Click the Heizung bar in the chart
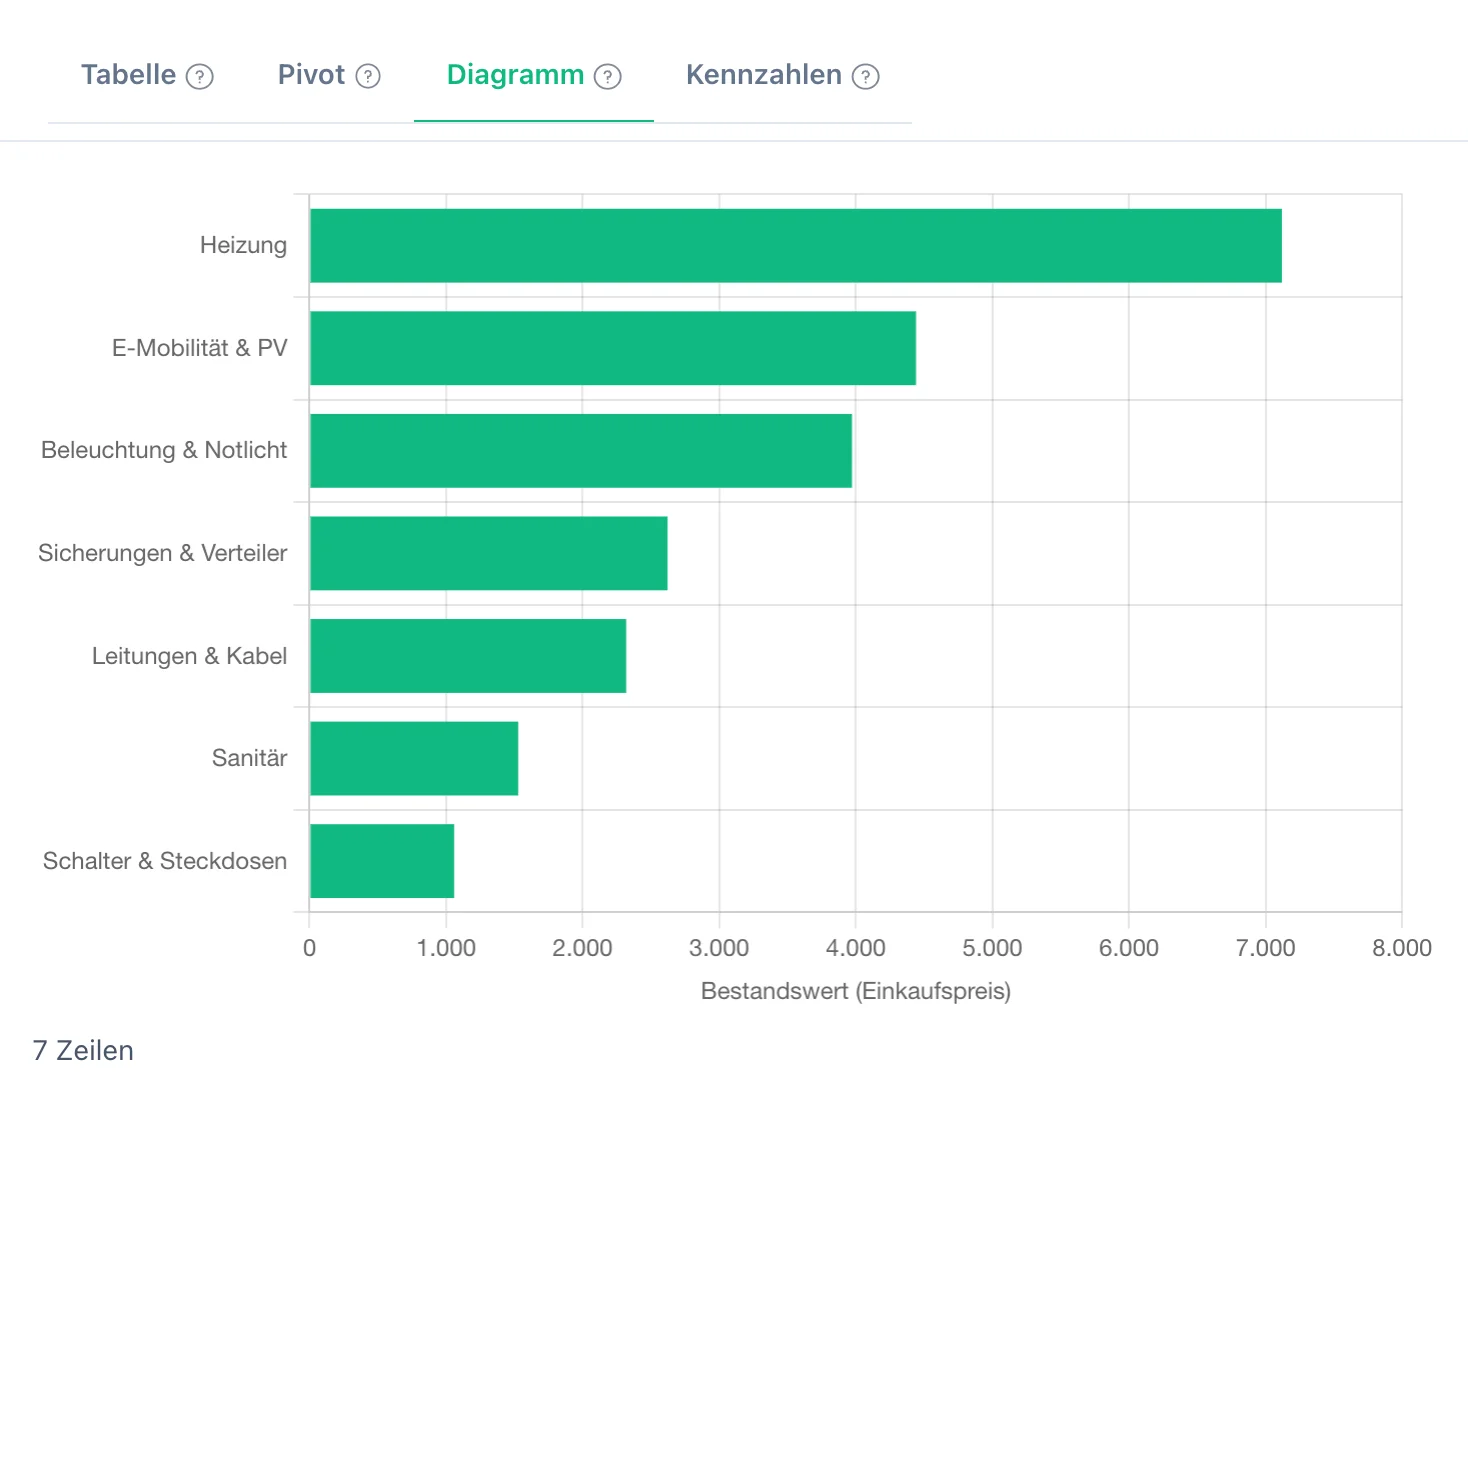This screenshot has width=1468, height=1466. click(x=796, y=246)
